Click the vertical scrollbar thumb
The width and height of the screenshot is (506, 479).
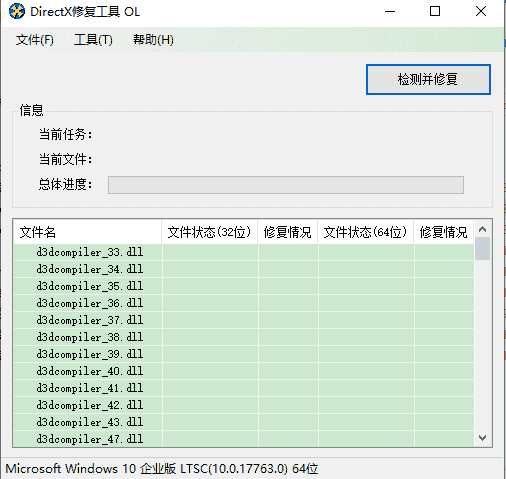point(482,248)
